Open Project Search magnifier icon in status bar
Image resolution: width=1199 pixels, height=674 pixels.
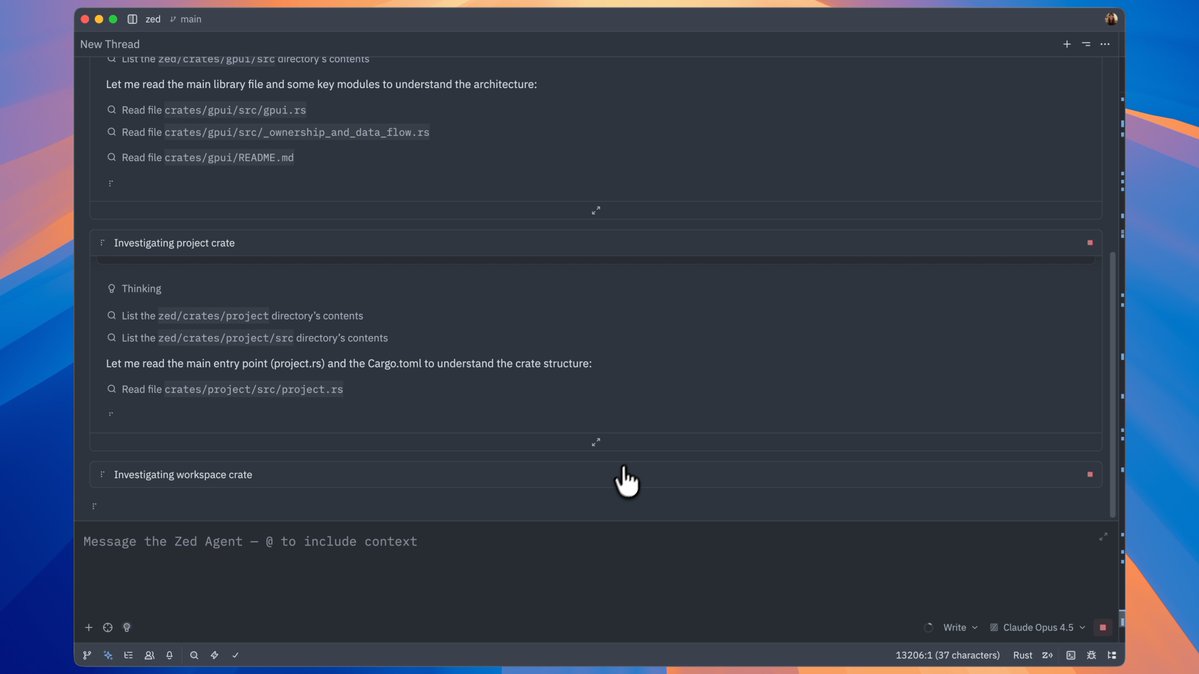point(194,656)
